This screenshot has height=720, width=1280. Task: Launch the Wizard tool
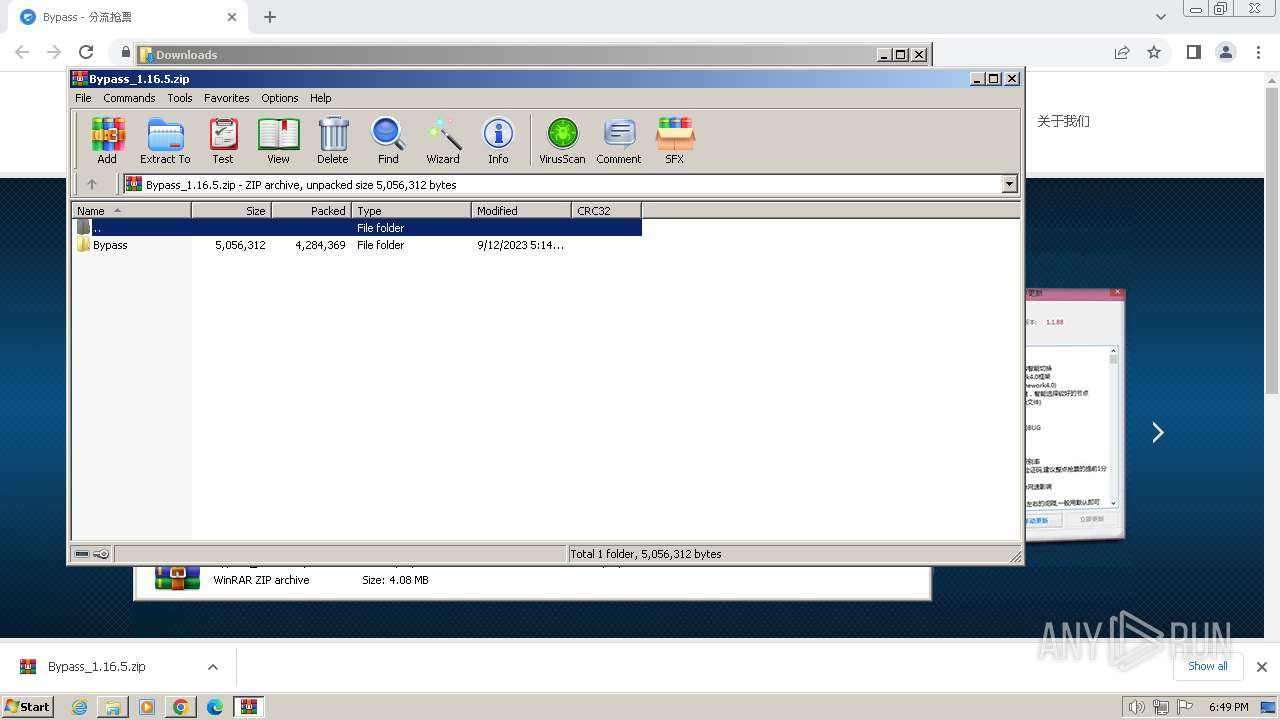(443, 140)
